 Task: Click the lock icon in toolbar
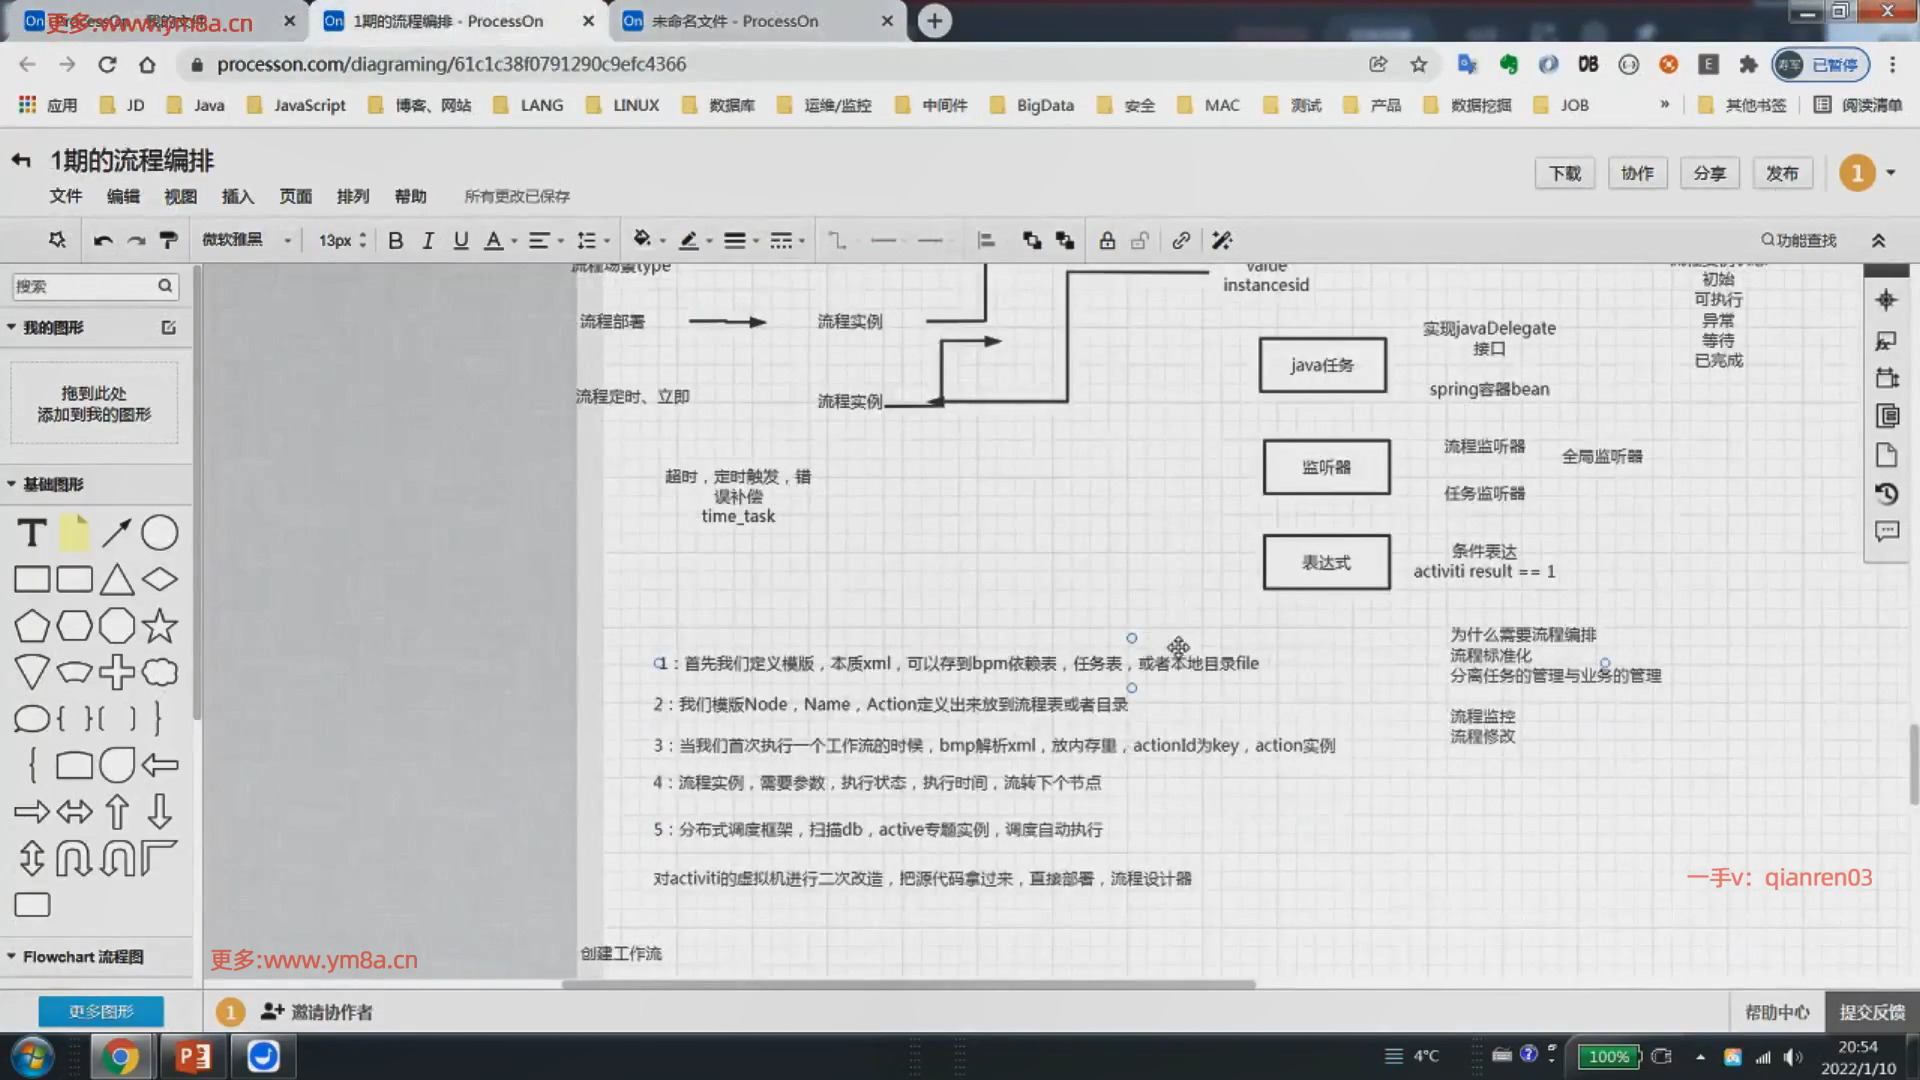pyautogui.click(x=1107, y=240)
